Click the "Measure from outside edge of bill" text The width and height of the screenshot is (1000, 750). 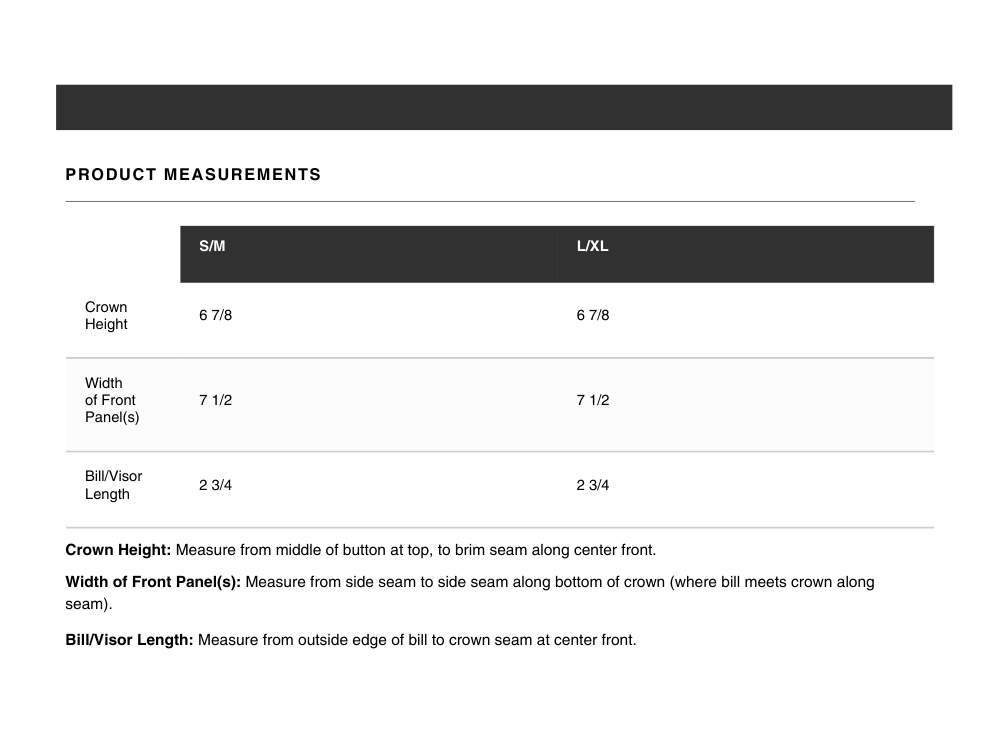click(x=416, y=640)
